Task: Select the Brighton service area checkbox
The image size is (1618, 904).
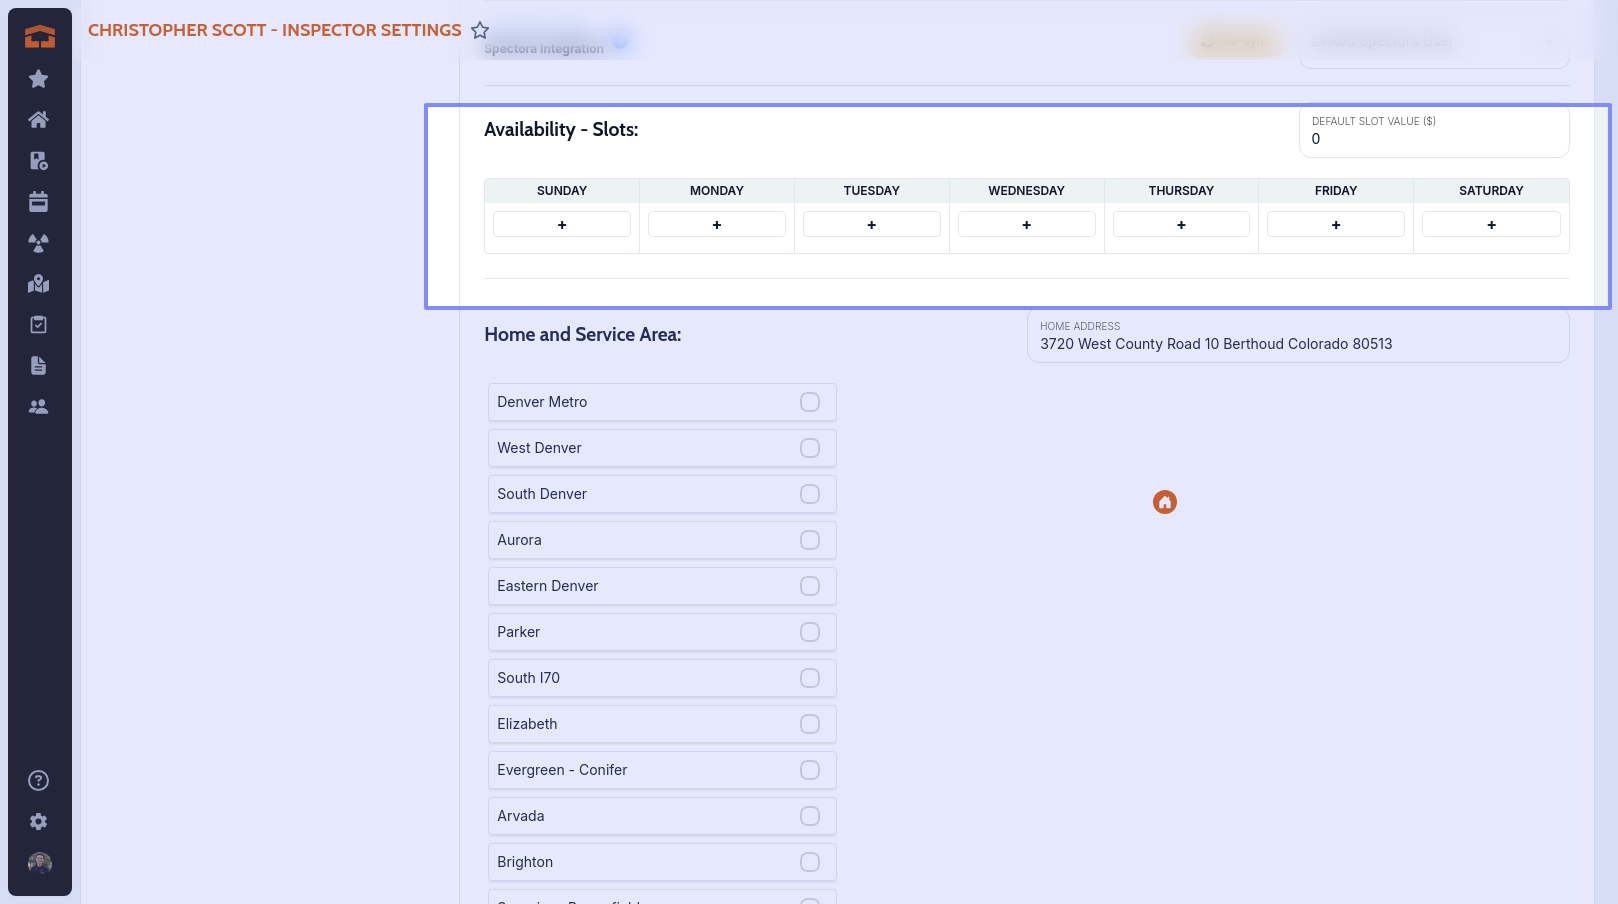Action: 810,862
